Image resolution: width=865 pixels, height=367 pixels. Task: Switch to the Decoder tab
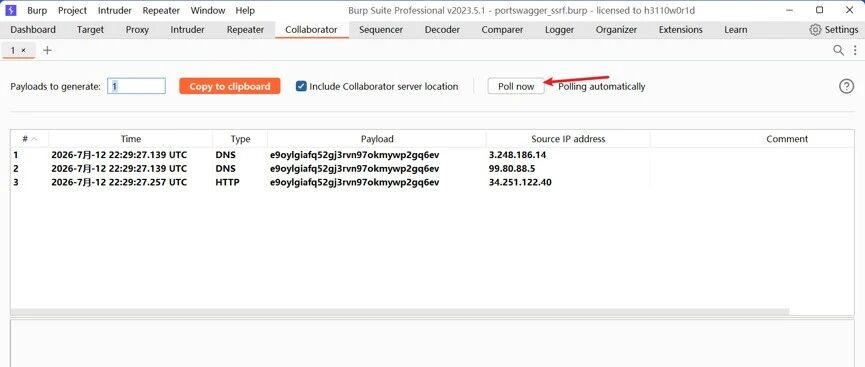point(442,30)
